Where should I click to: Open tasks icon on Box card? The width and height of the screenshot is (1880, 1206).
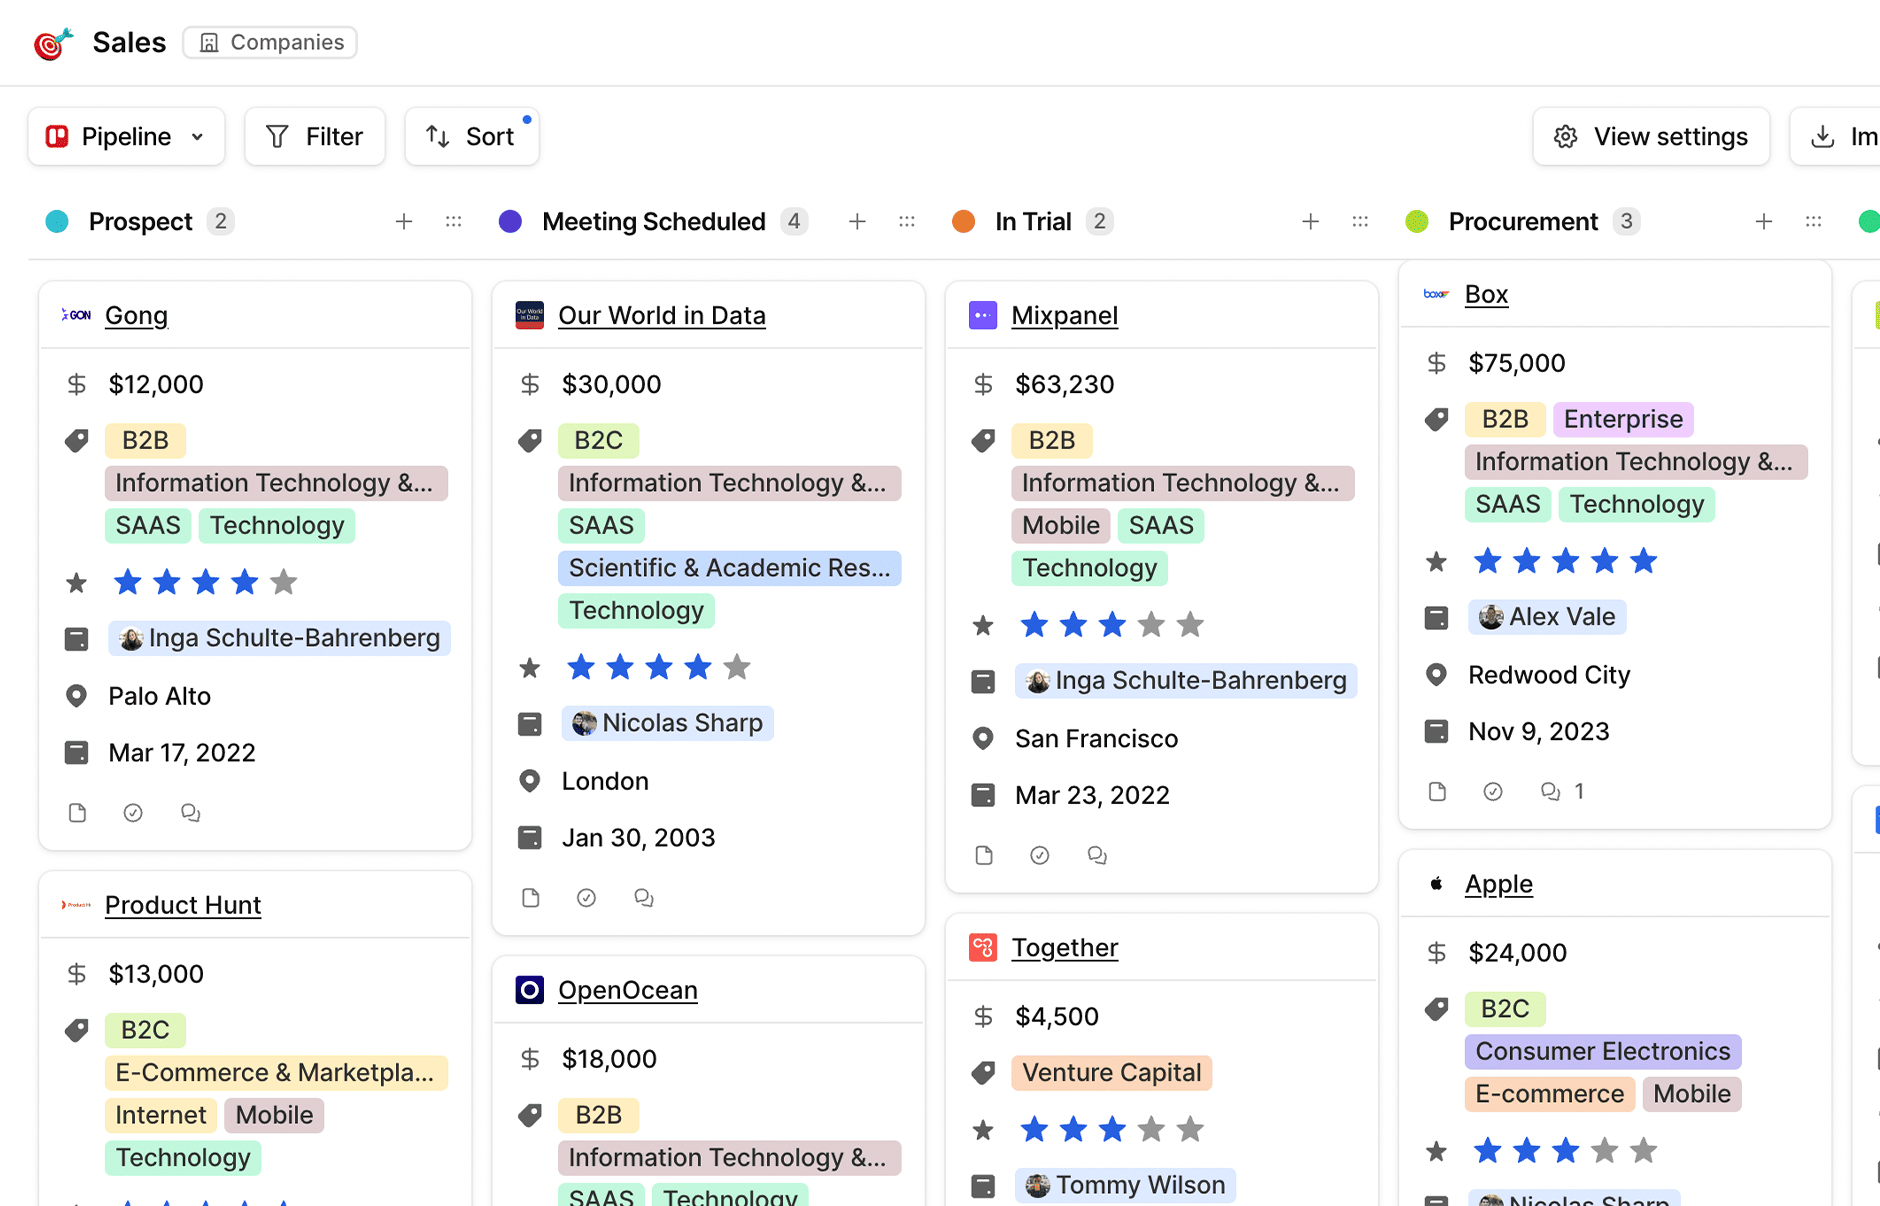(1493, 792)
